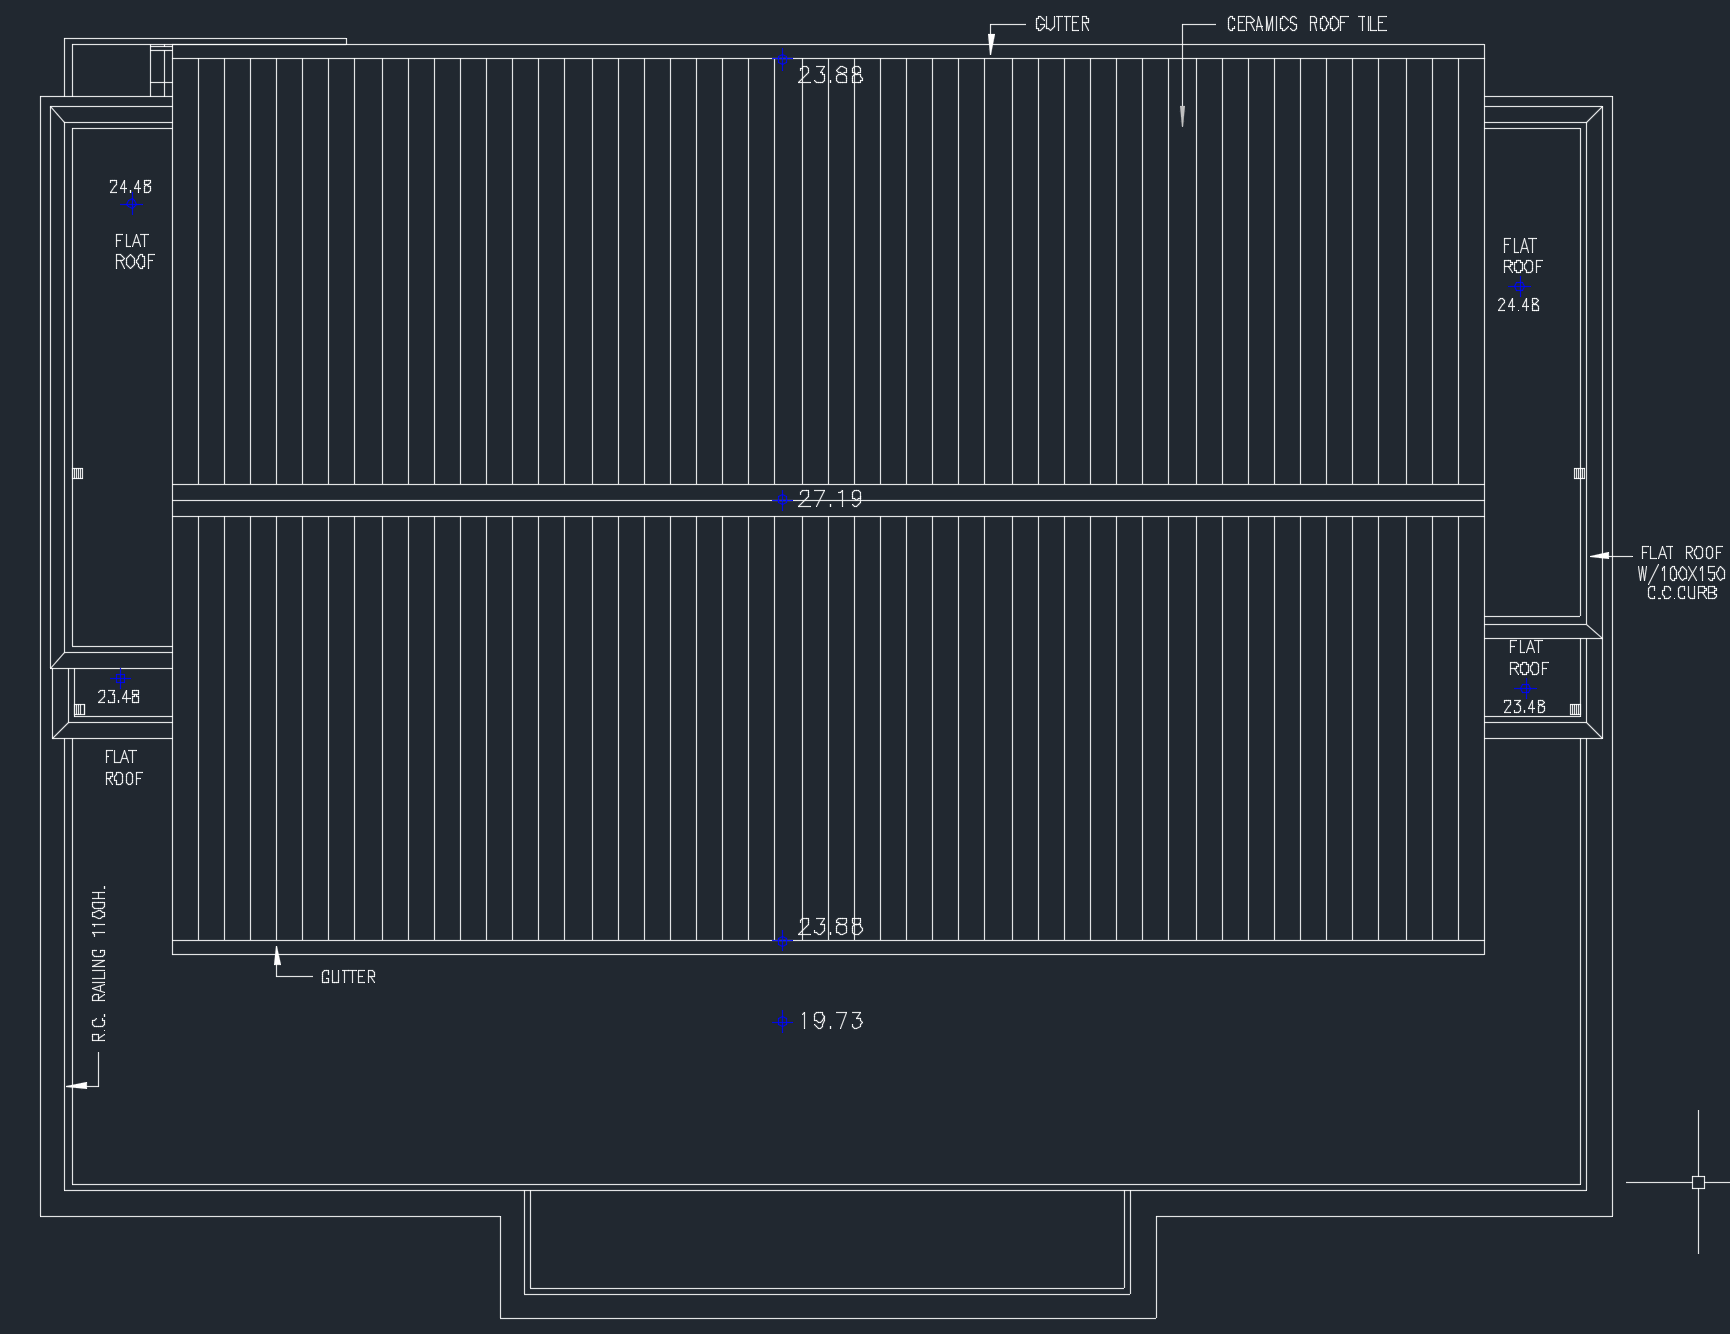The image size is (1730, 1334).
Task: Select the roof drain symbol on left upper flat roof
Action: click(78, 473)
